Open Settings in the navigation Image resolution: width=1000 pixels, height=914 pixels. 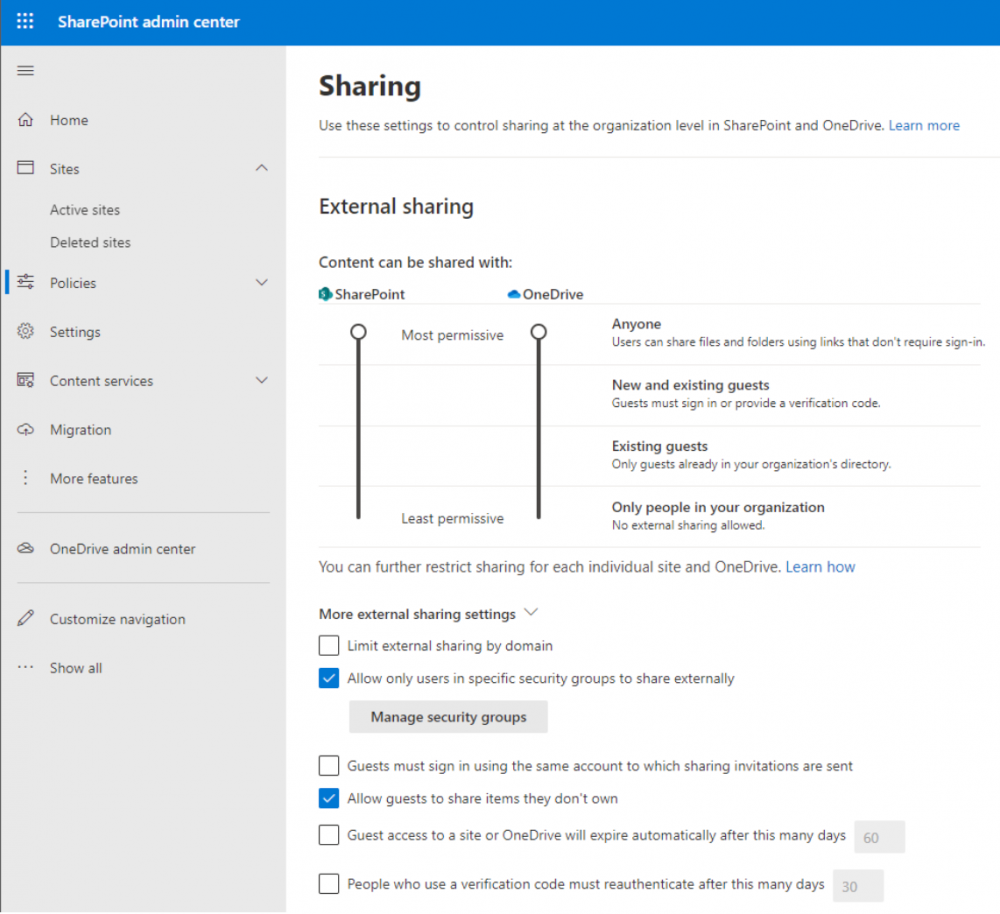tap(75, 332)
